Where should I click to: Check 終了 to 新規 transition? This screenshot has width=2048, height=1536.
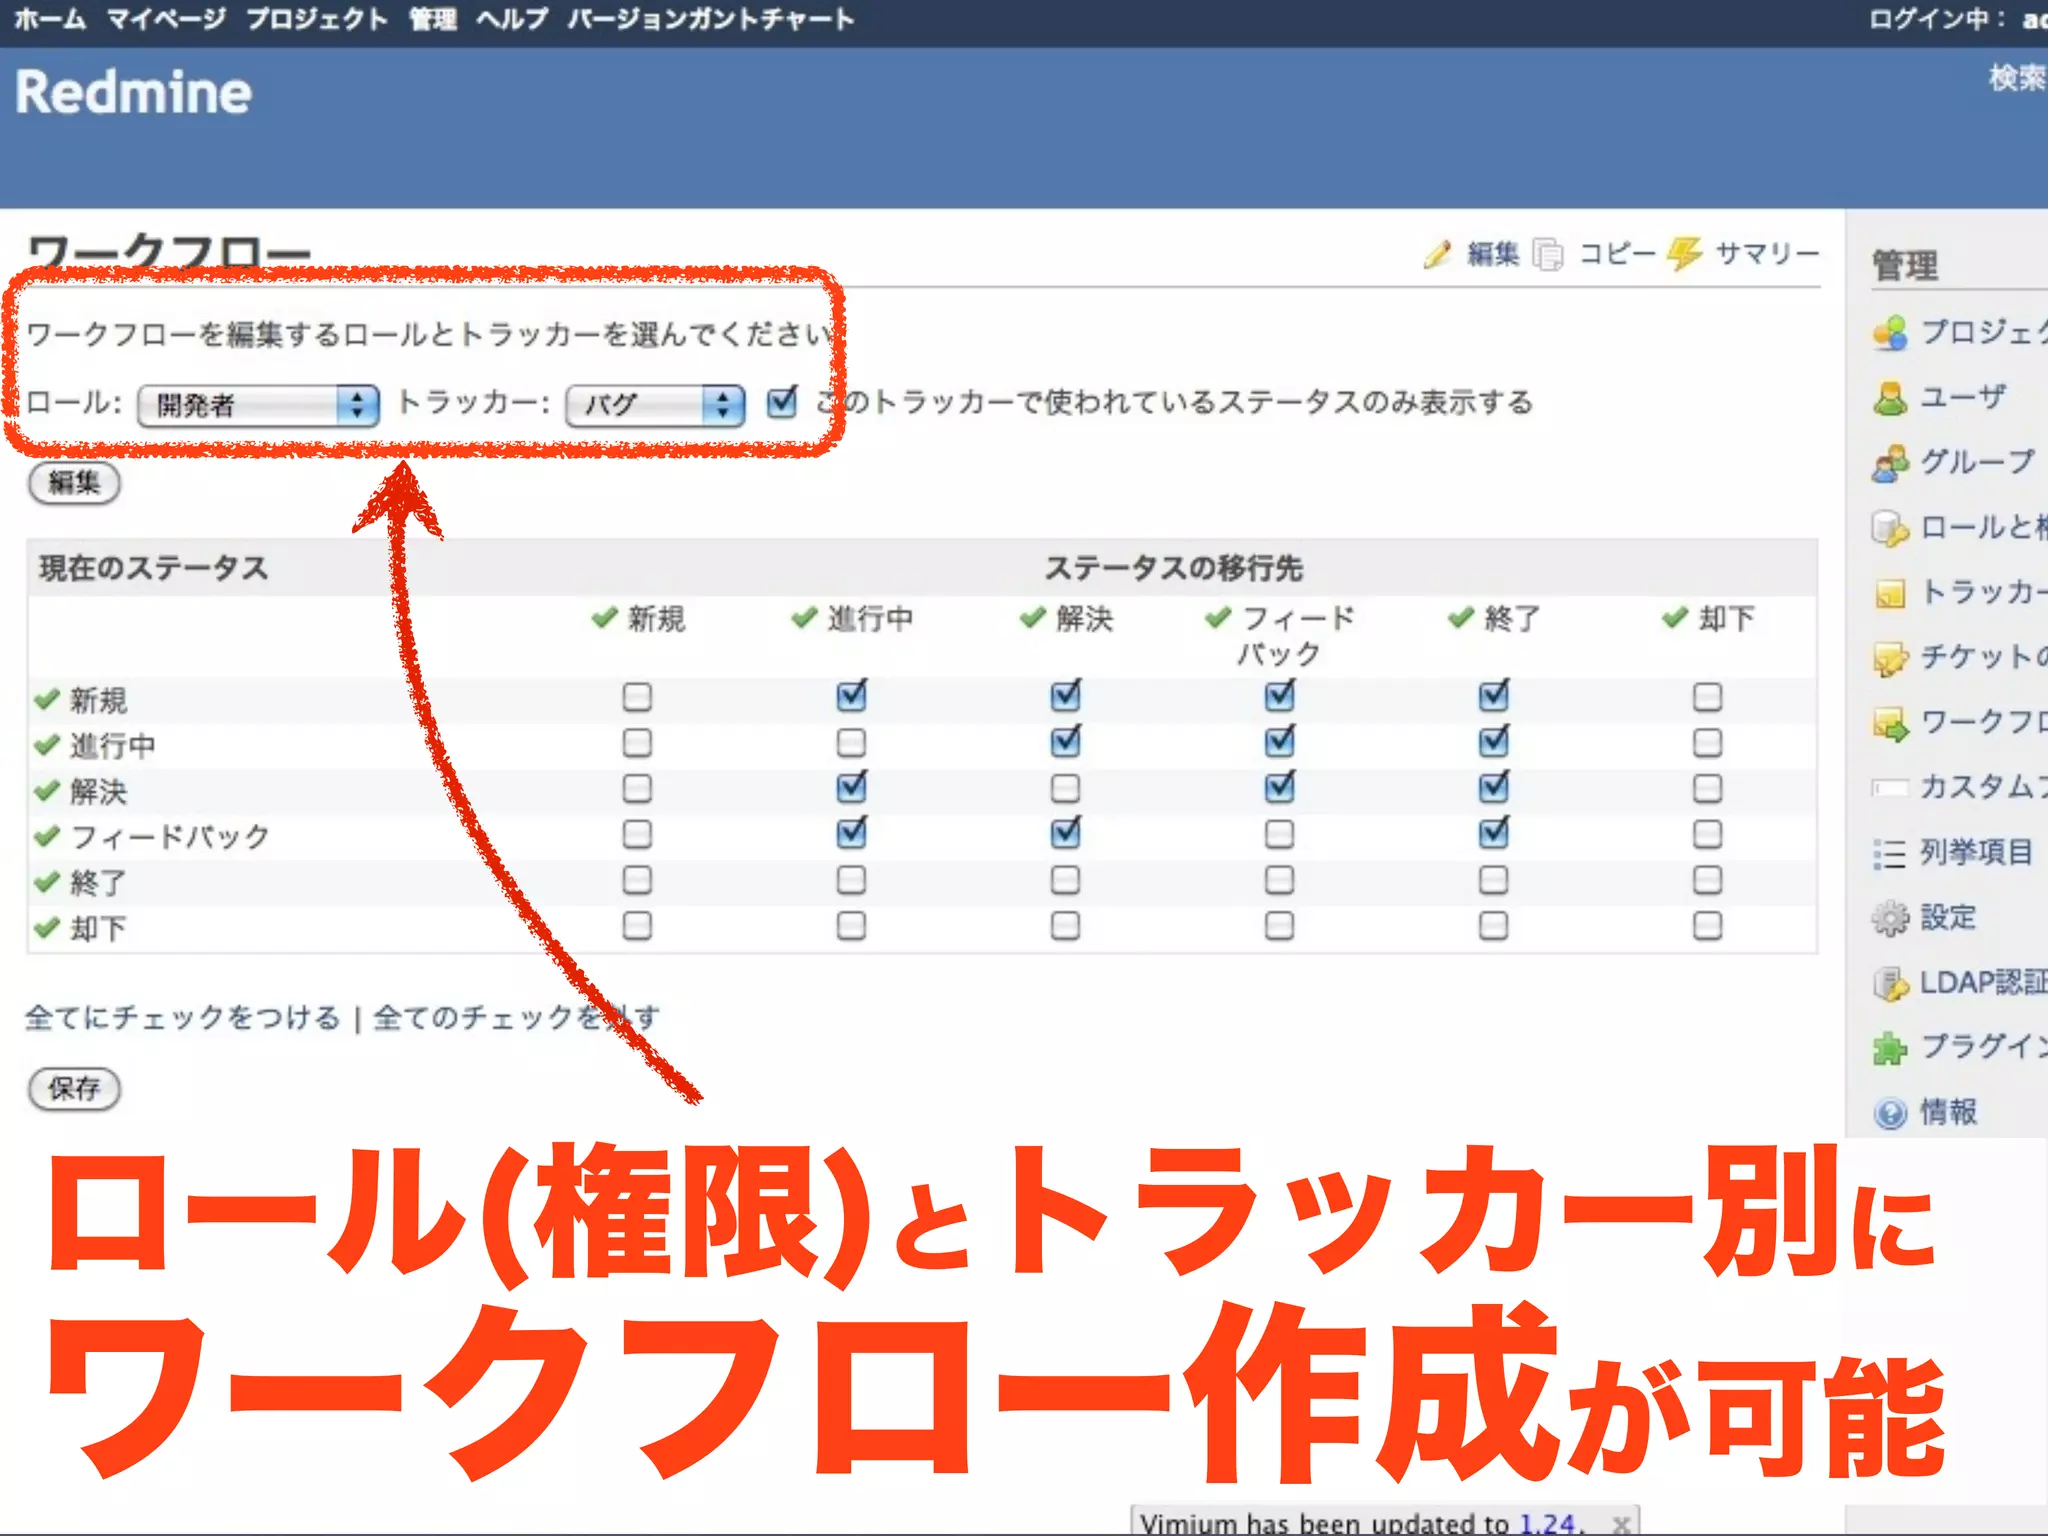coord(637,880)
